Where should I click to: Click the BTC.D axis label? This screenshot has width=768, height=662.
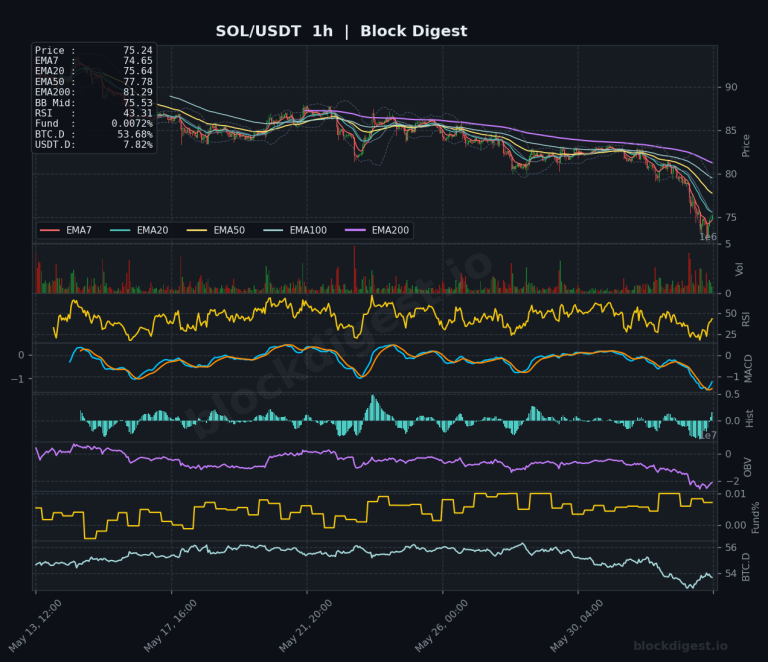click(x=746, y=567)
